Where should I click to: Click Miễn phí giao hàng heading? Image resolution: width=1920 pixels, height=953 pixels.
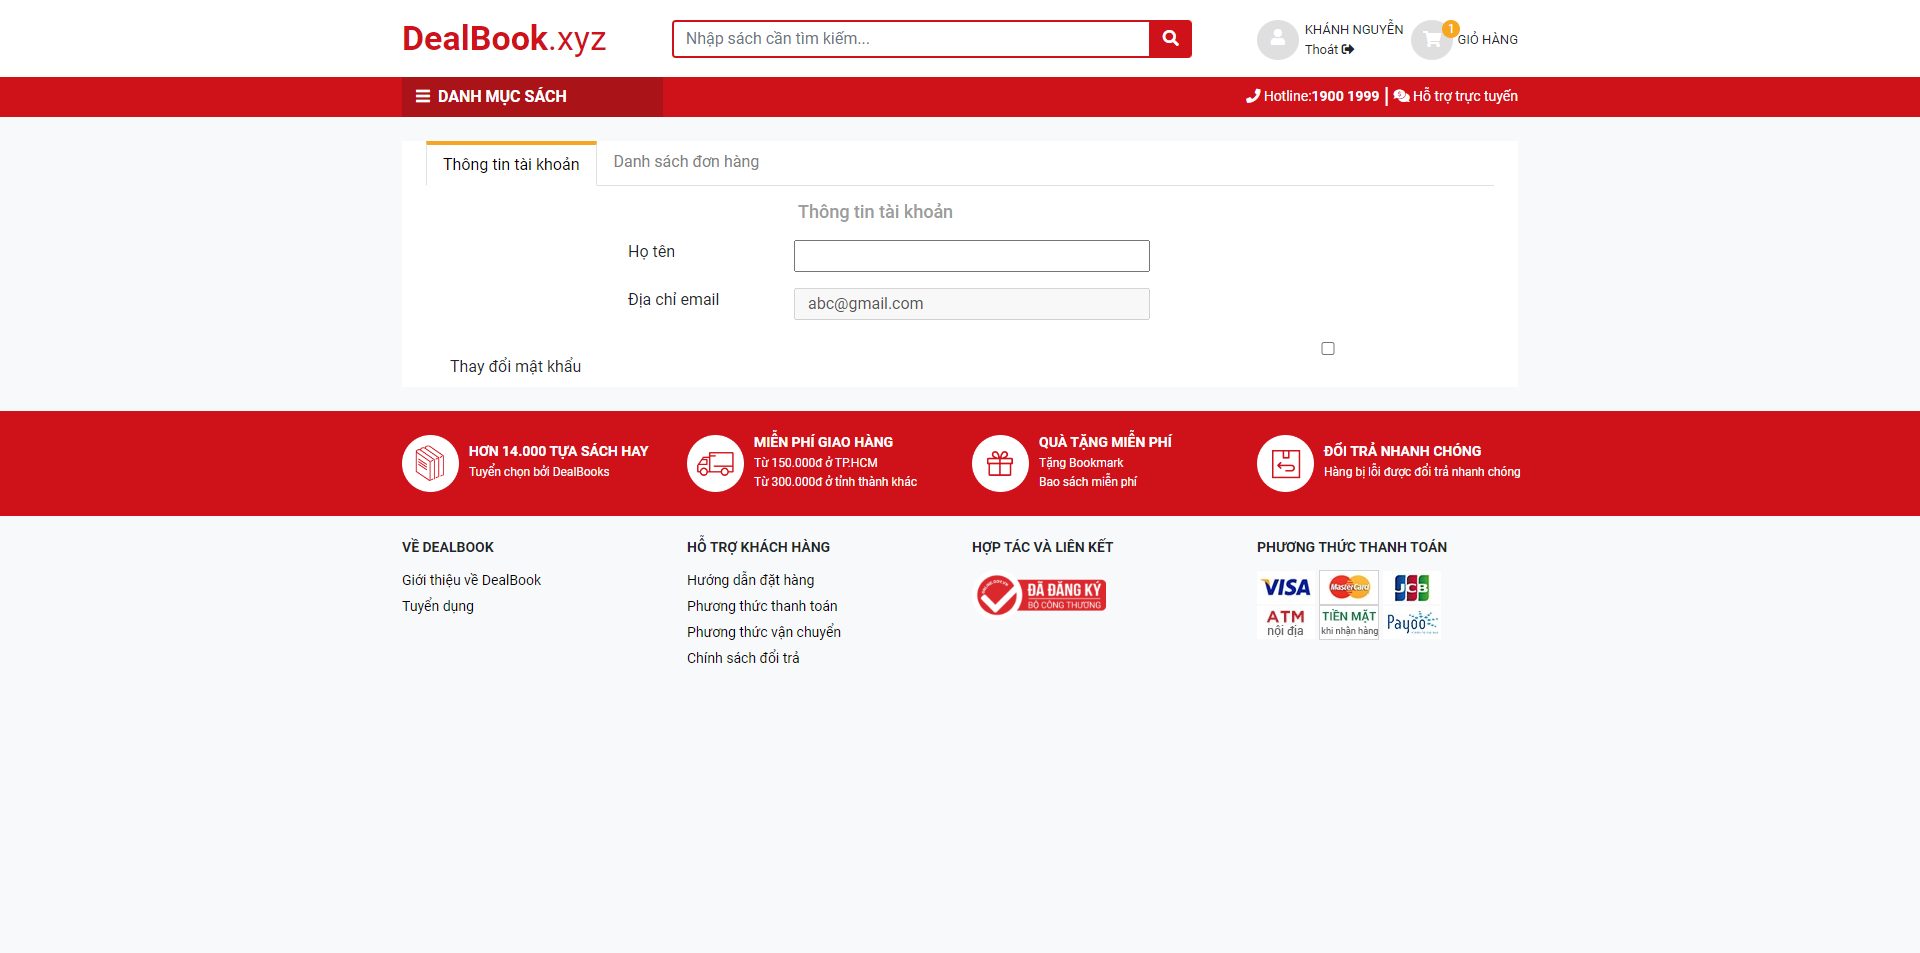[x=823, y=442]
